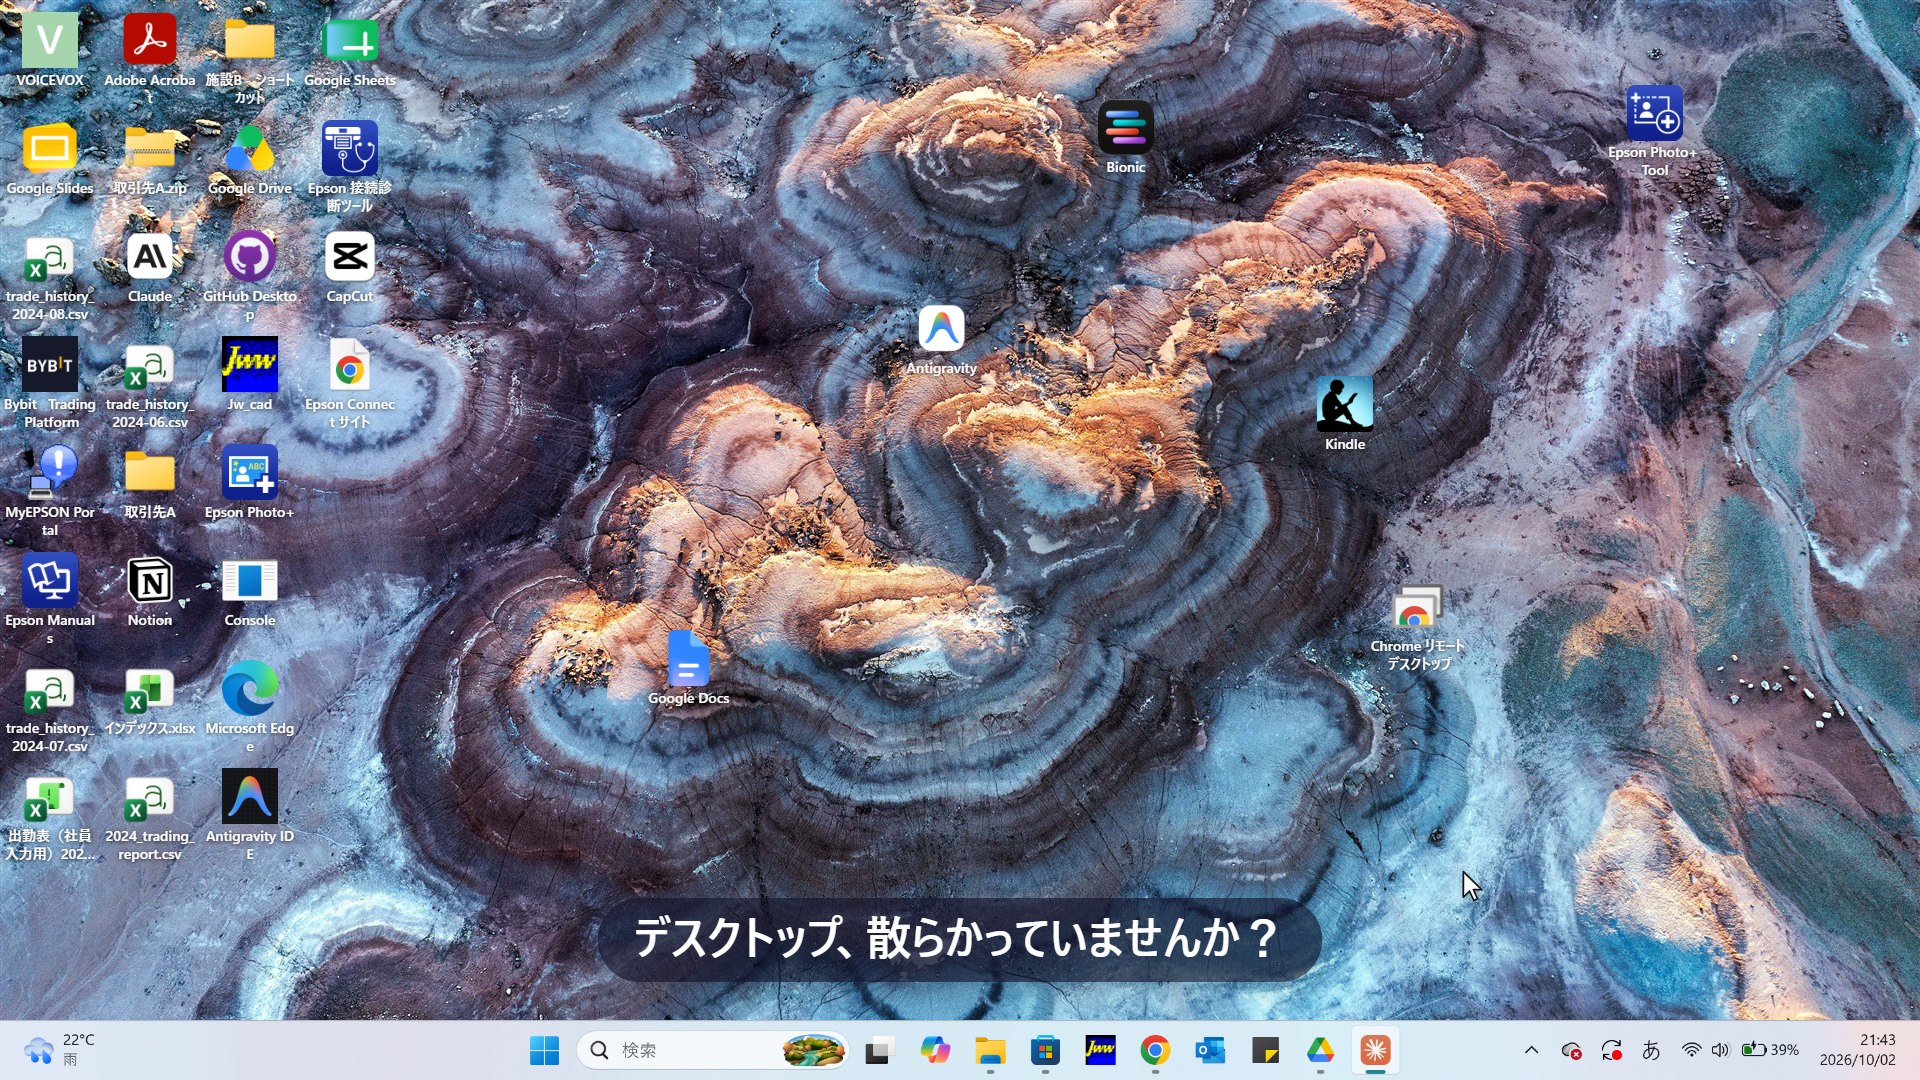
Task: Open the Notion desktop shortcut
Action: pos(150,590)
